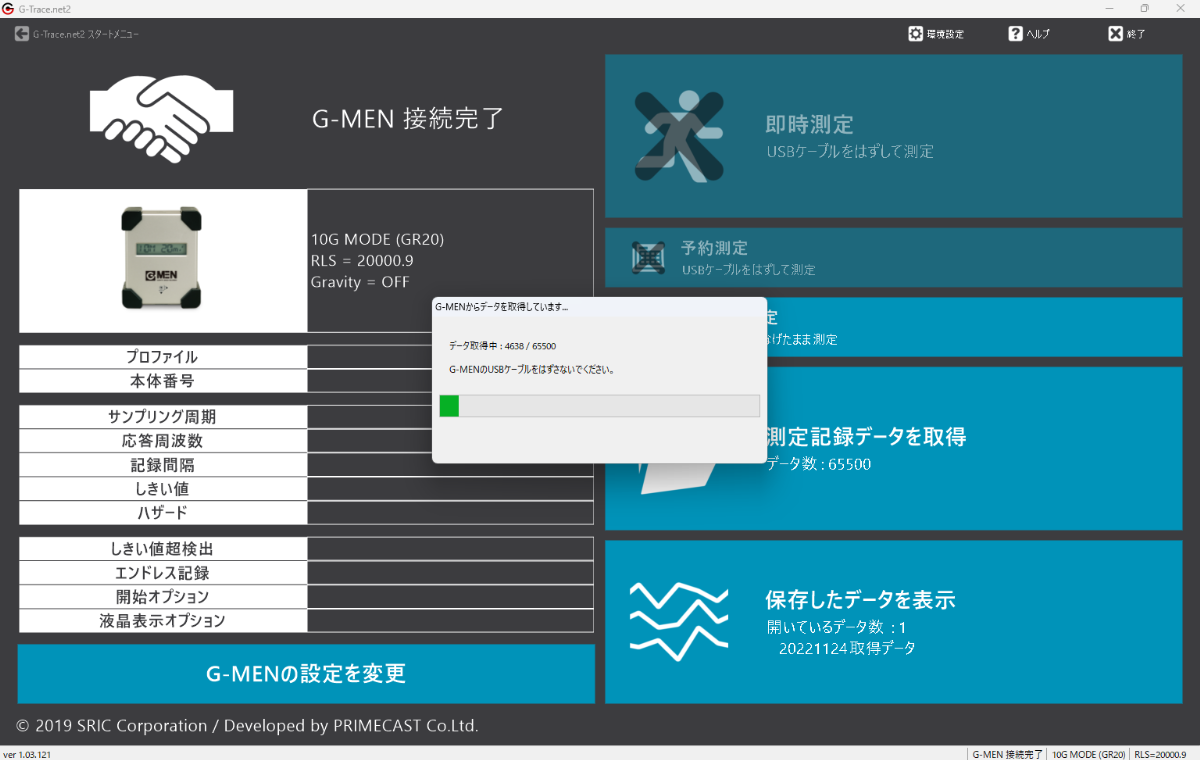Click the handshake connection icon
Viewport: 1200px width, 760px height.
pyautogui.click(x=161, y=120)
